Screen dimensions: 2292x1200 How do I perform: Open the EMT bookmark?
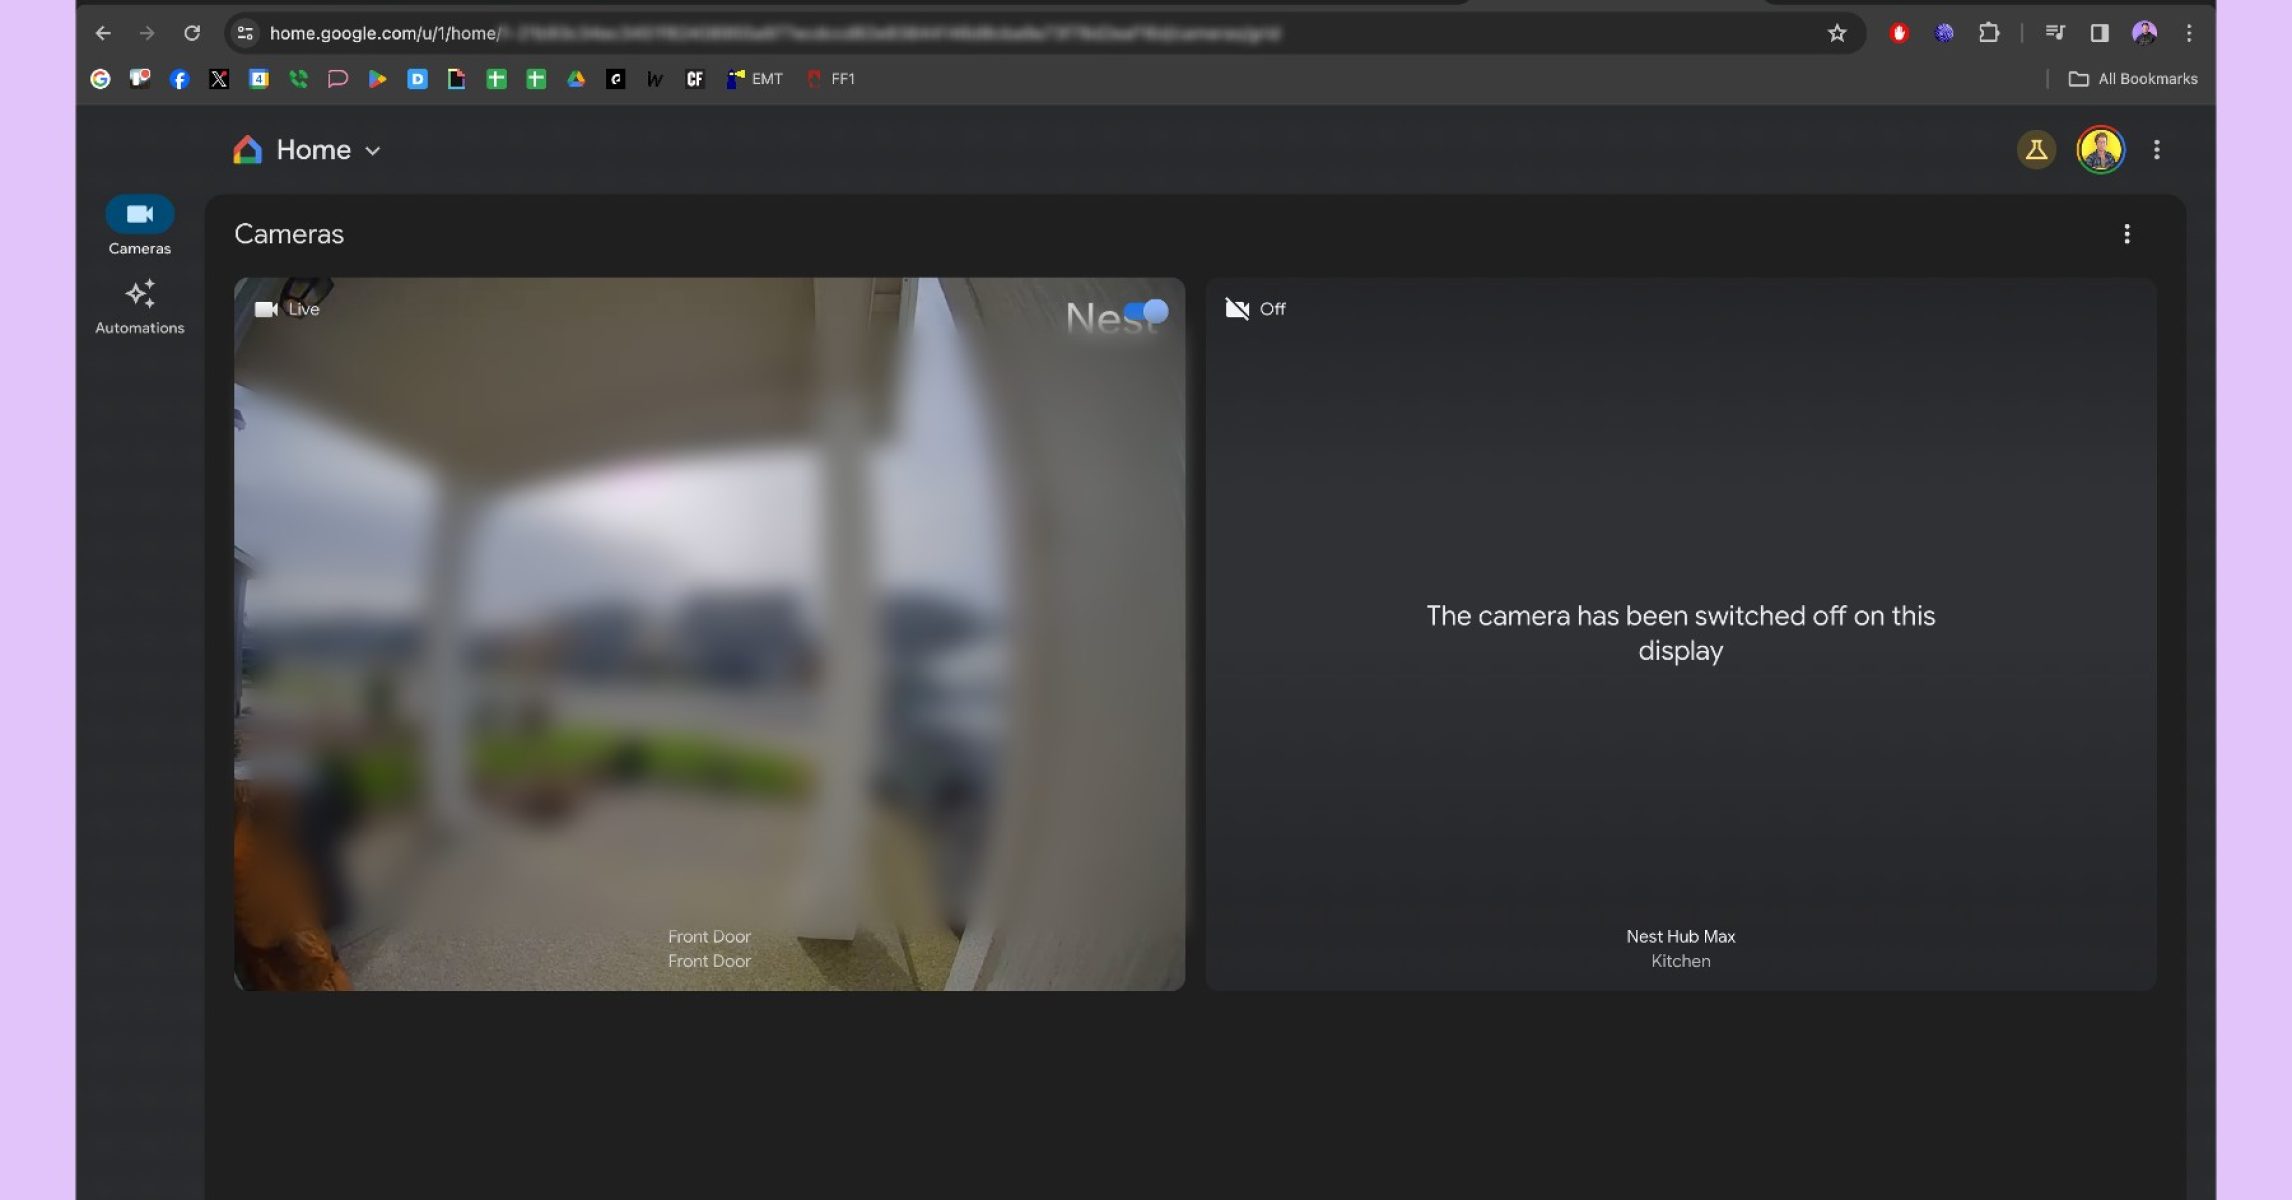click(x=755, y=79)
